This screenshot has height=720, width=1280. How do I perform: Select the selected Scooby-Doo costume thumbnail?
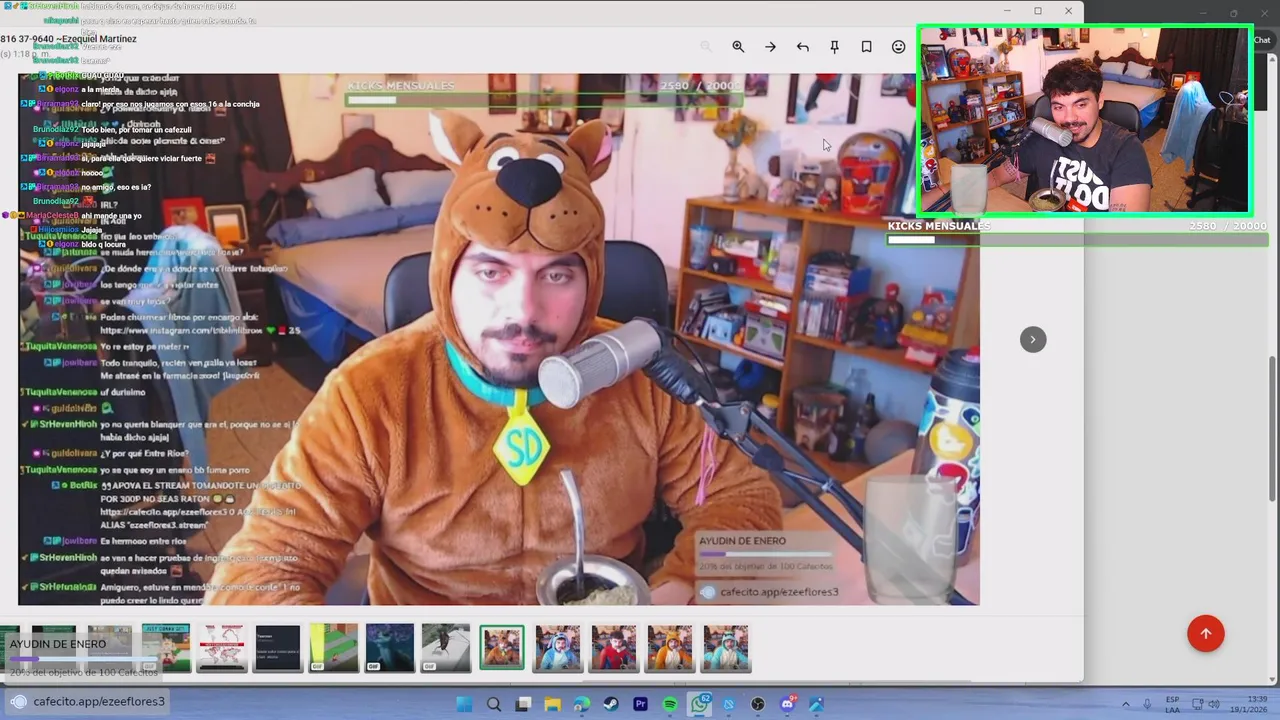[x=501, y=647]
